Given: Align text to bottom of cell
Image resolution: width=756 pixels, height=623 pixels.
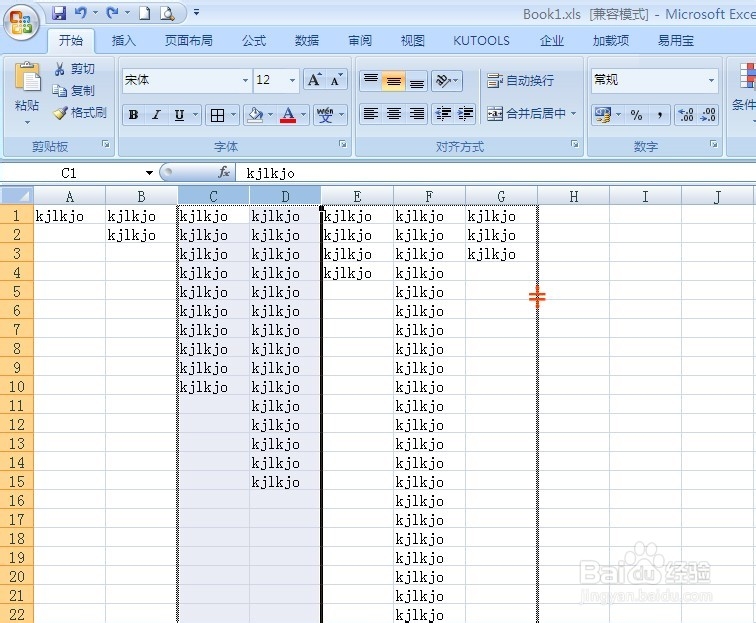Looking at the screenshot, I should click(x=417, y=81).
